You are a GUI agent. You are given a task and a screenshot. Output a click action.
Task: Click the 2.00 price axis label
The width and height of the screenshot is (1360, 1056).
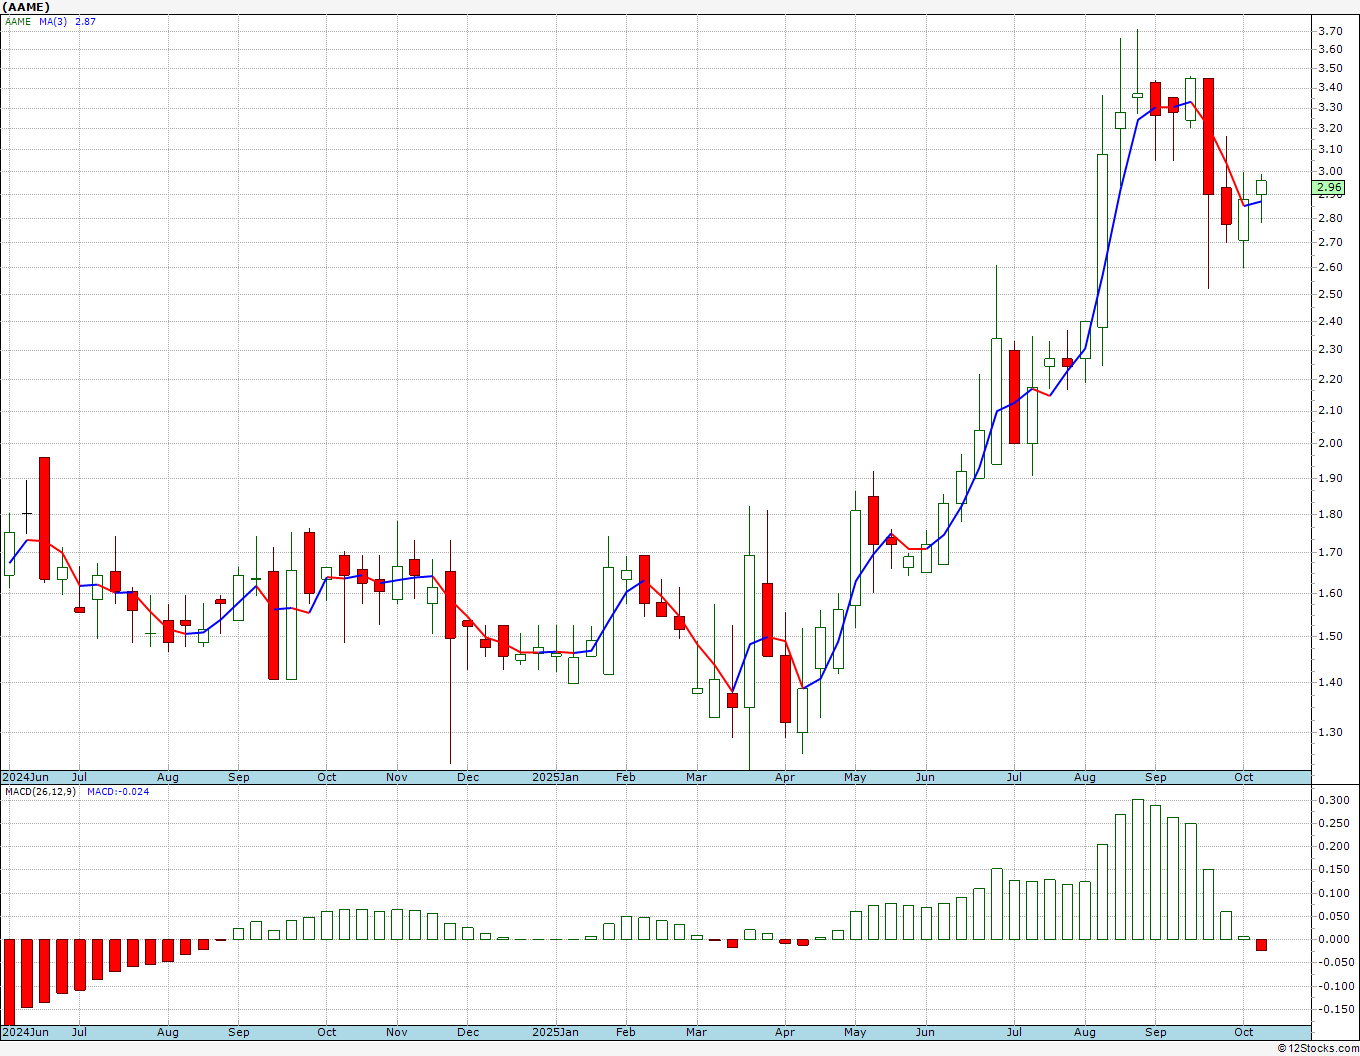coord(1330,444)
